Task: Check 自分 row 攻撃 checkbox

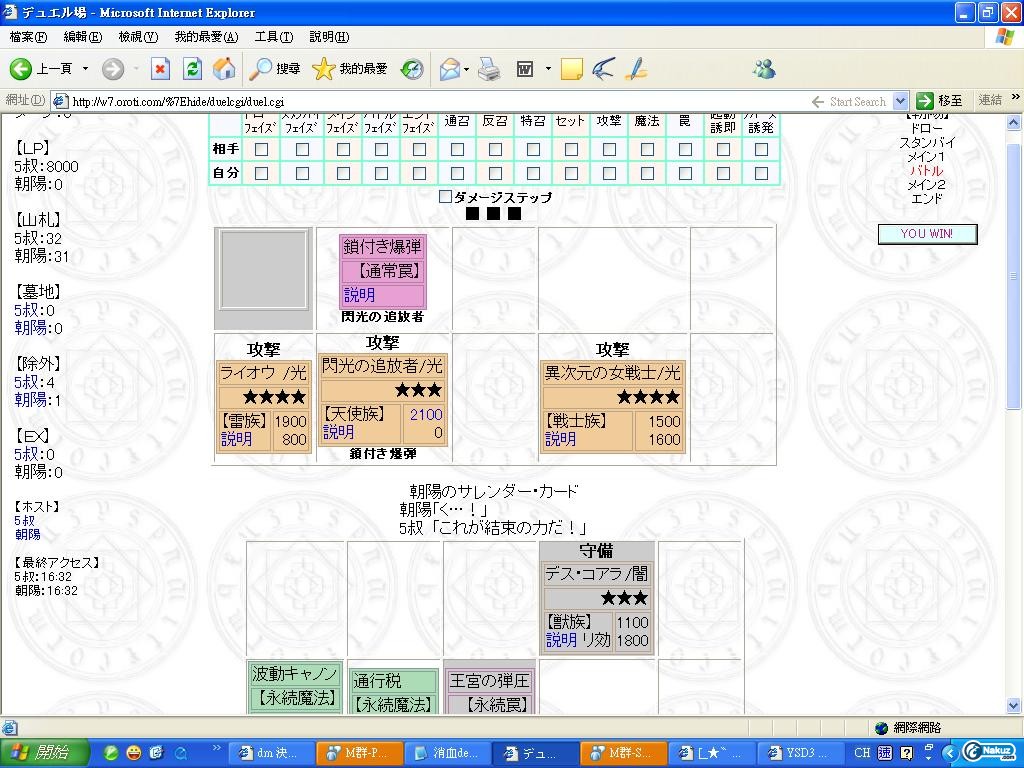Action: coord(609,173)
